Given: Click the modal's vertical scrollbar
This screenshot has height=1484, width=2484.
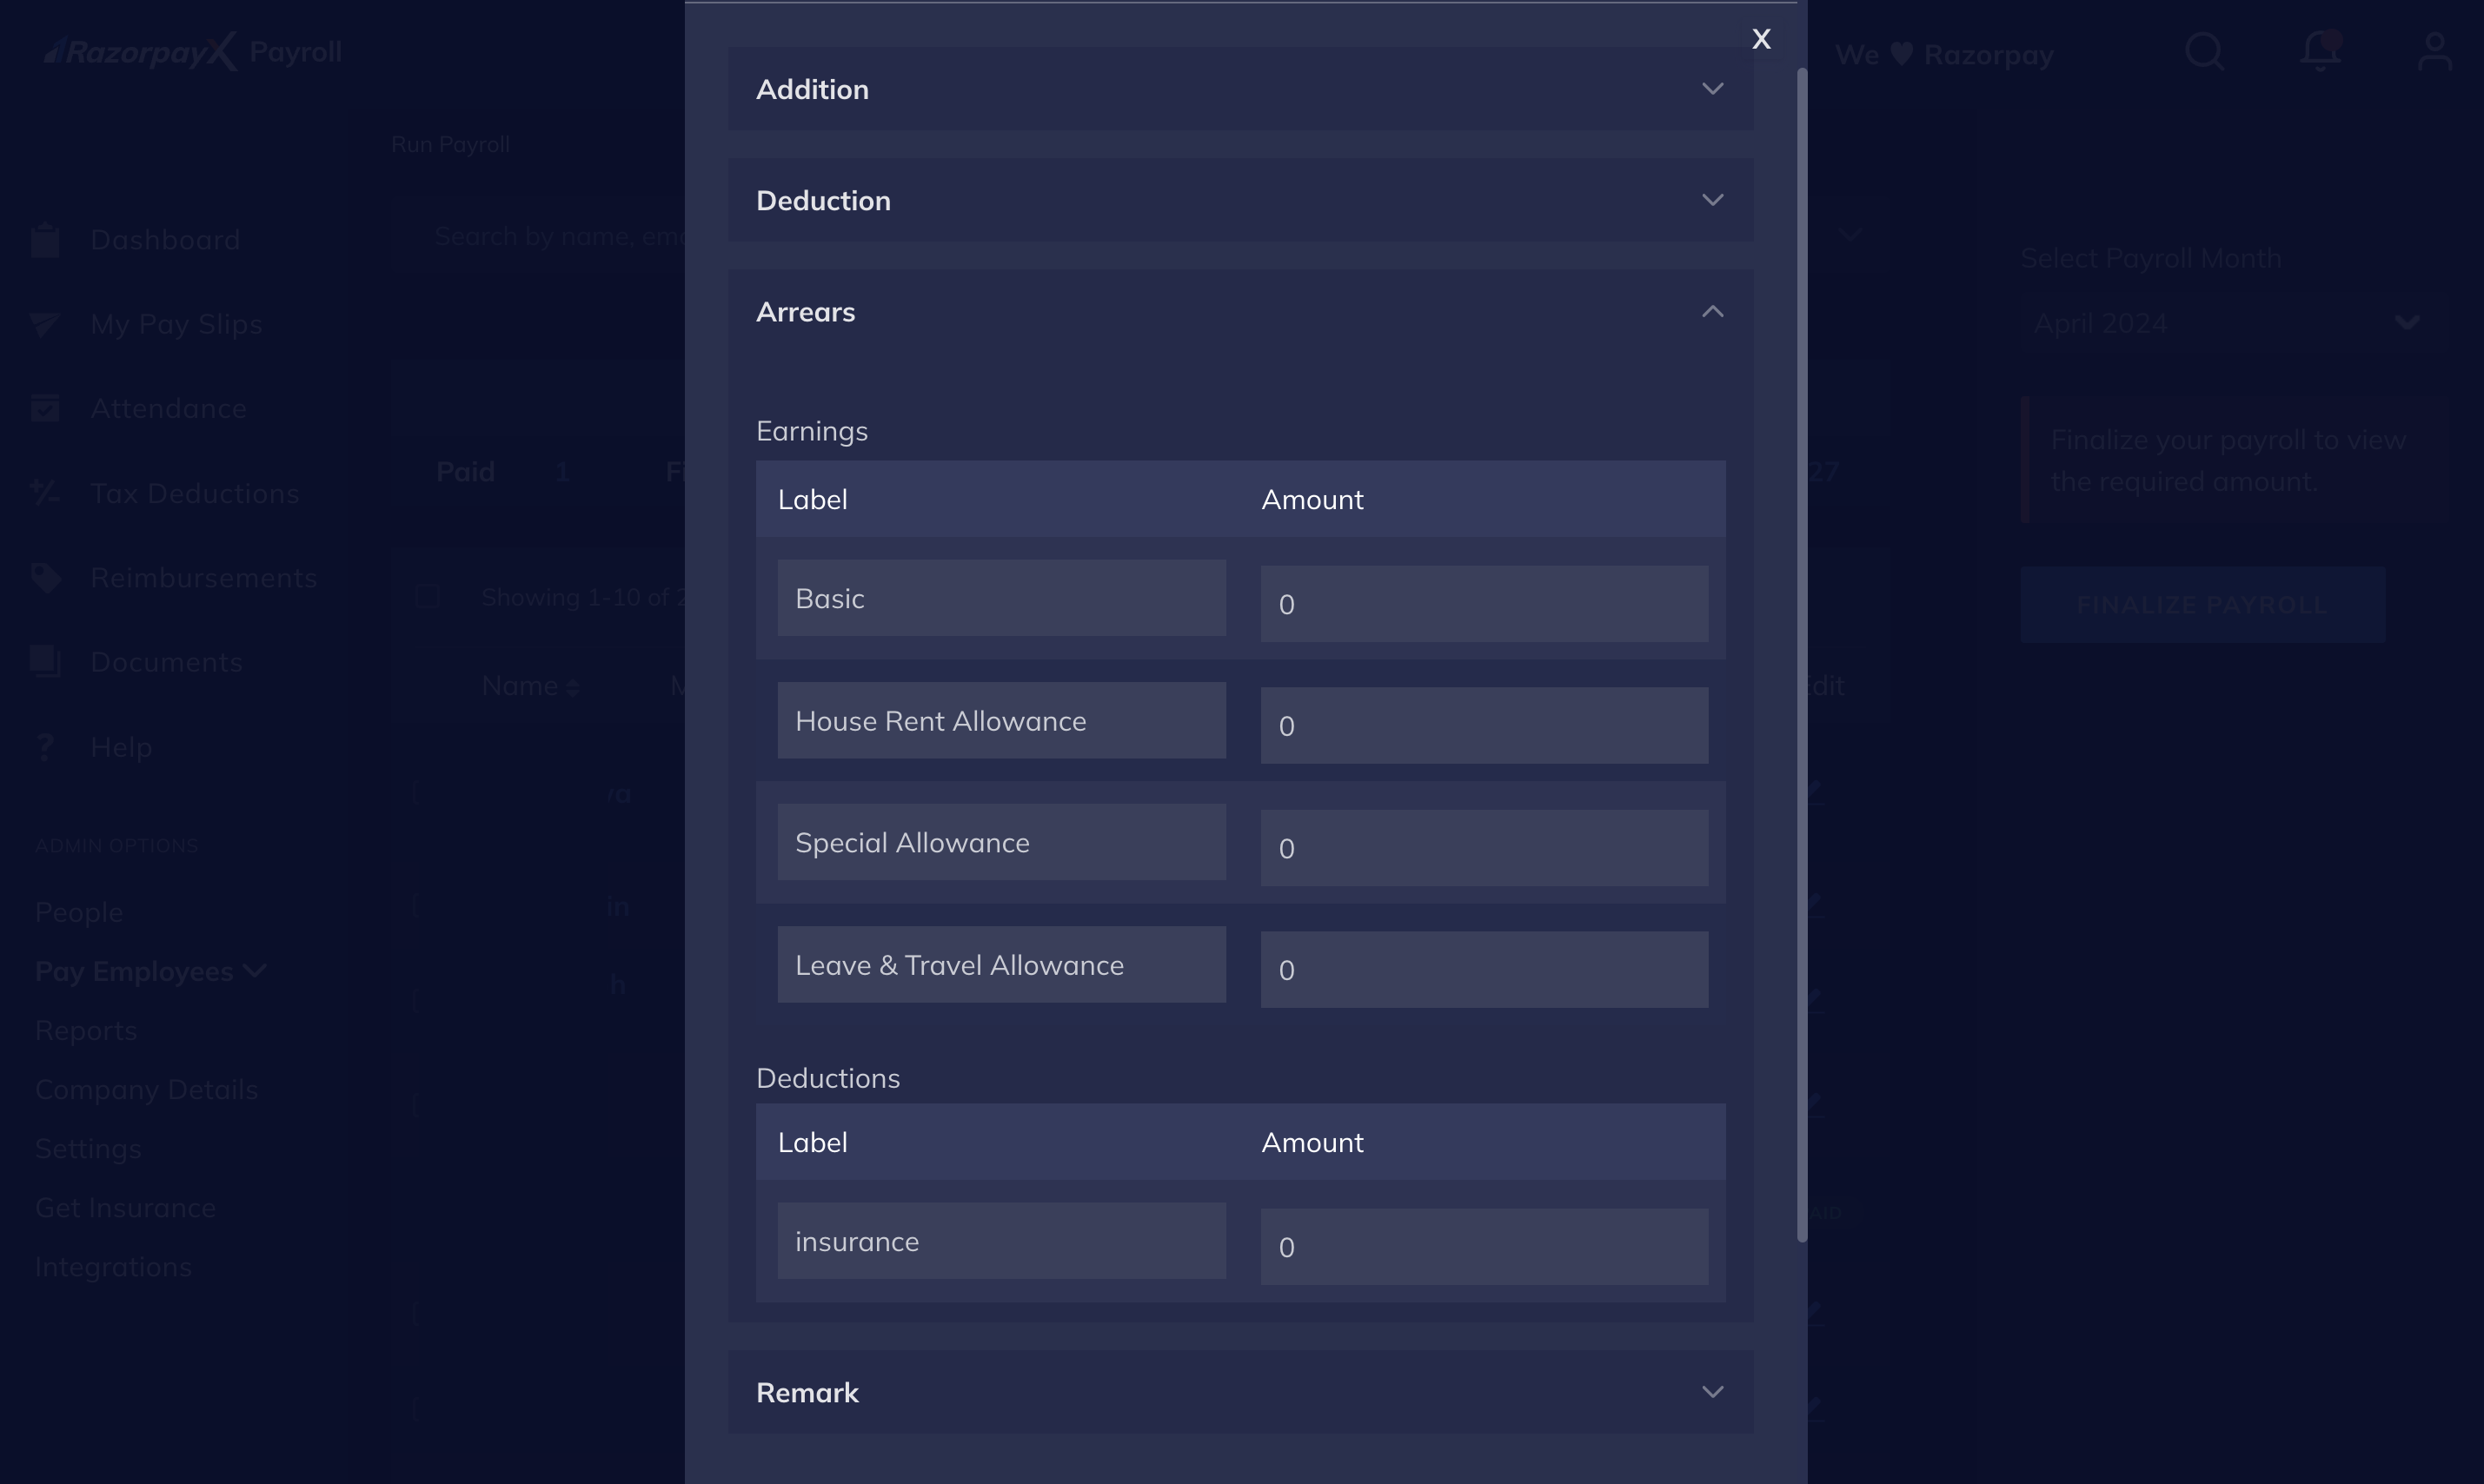Looking at the screenshot, I should pos(1802,655).
